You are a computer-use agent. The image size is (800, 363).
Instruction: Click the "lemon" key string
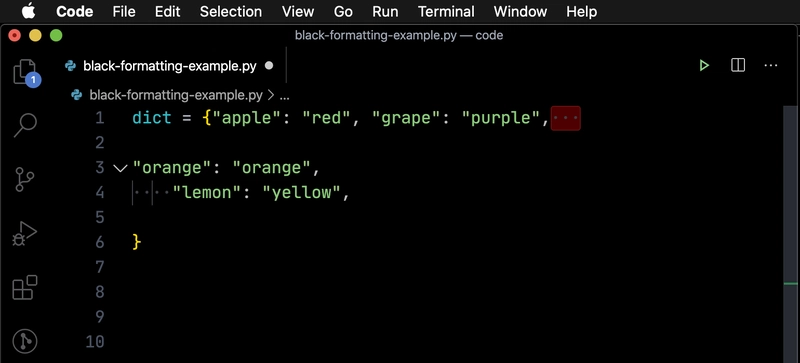[x=207, y=192]
